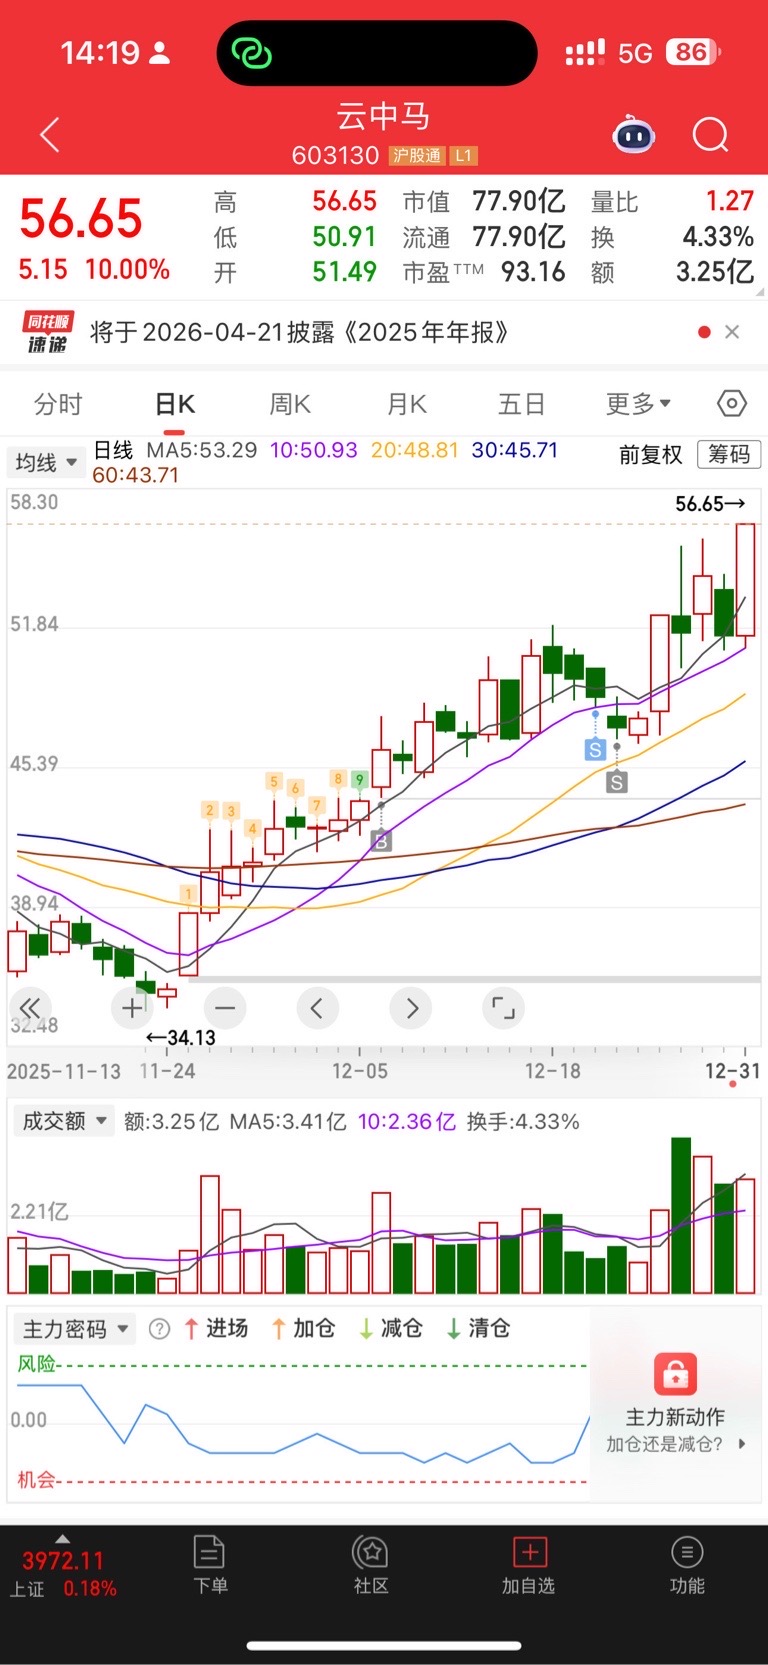Viewport: 768px width, 1665px height.
Task: Open the 2025年年报 disclosure notice
Action: 299,332
